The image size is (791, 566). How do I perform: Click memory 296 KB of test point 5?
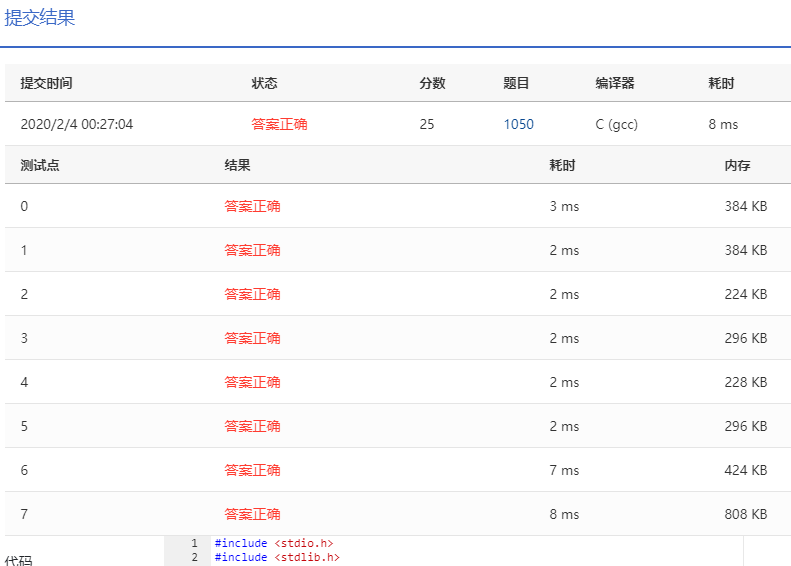[x=746, y=426]
